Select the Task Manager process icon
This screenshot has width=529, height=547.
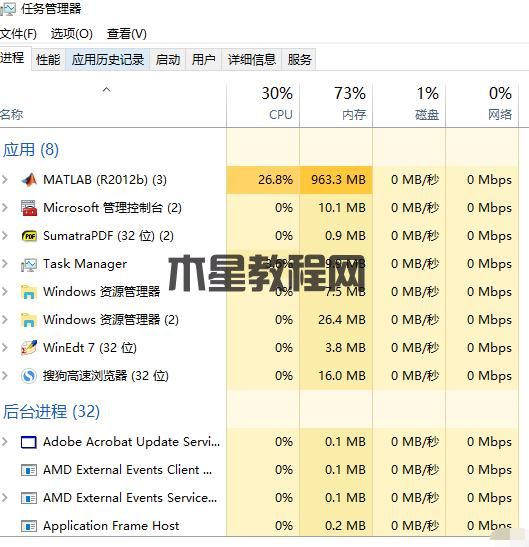tap(29, 264)
